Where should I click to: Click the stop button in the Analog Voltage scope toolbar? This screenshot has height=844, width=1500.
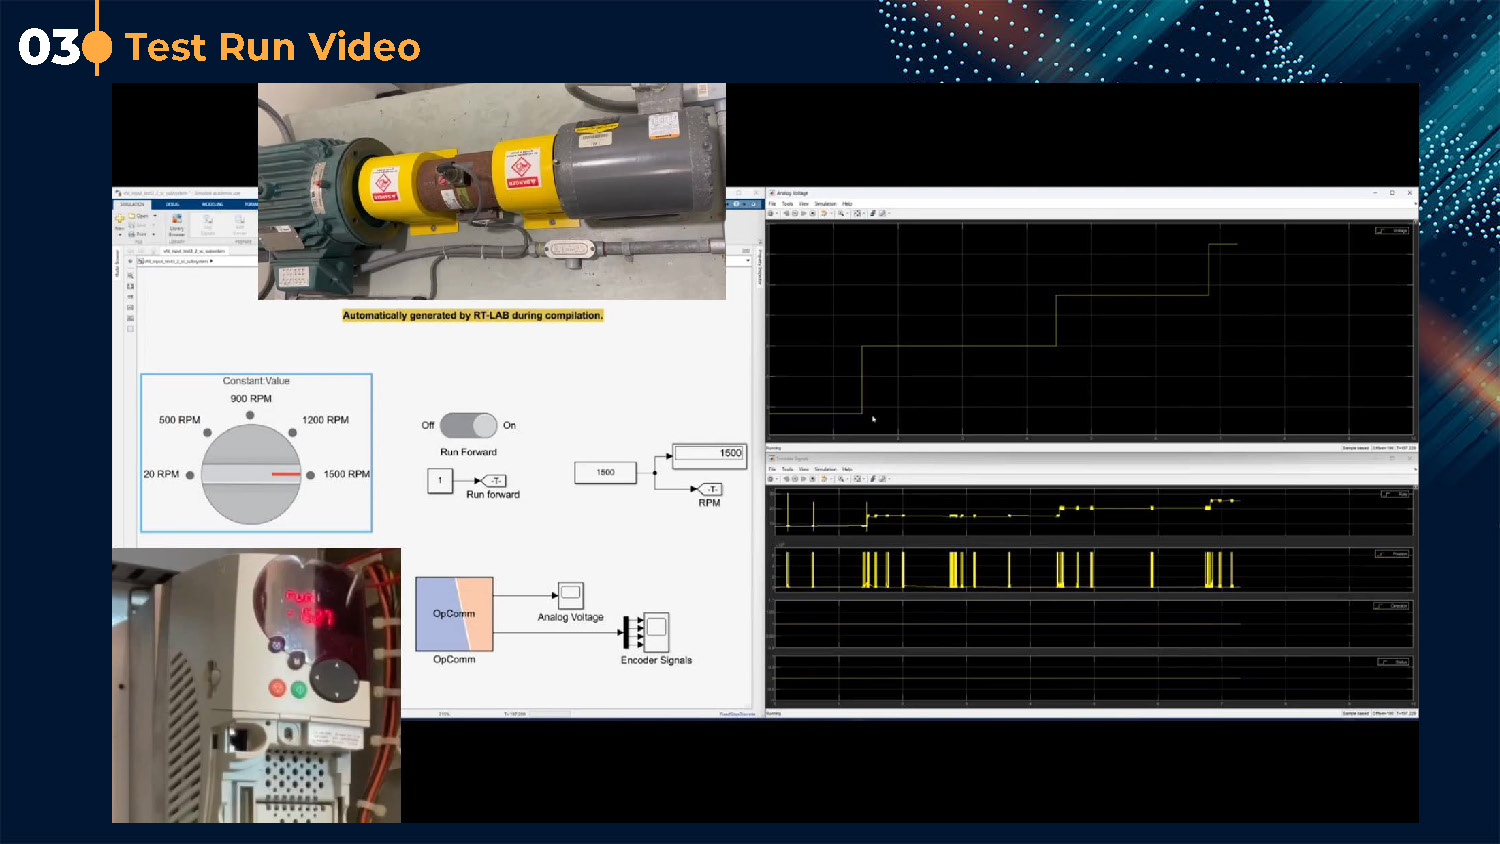(812, 213)
